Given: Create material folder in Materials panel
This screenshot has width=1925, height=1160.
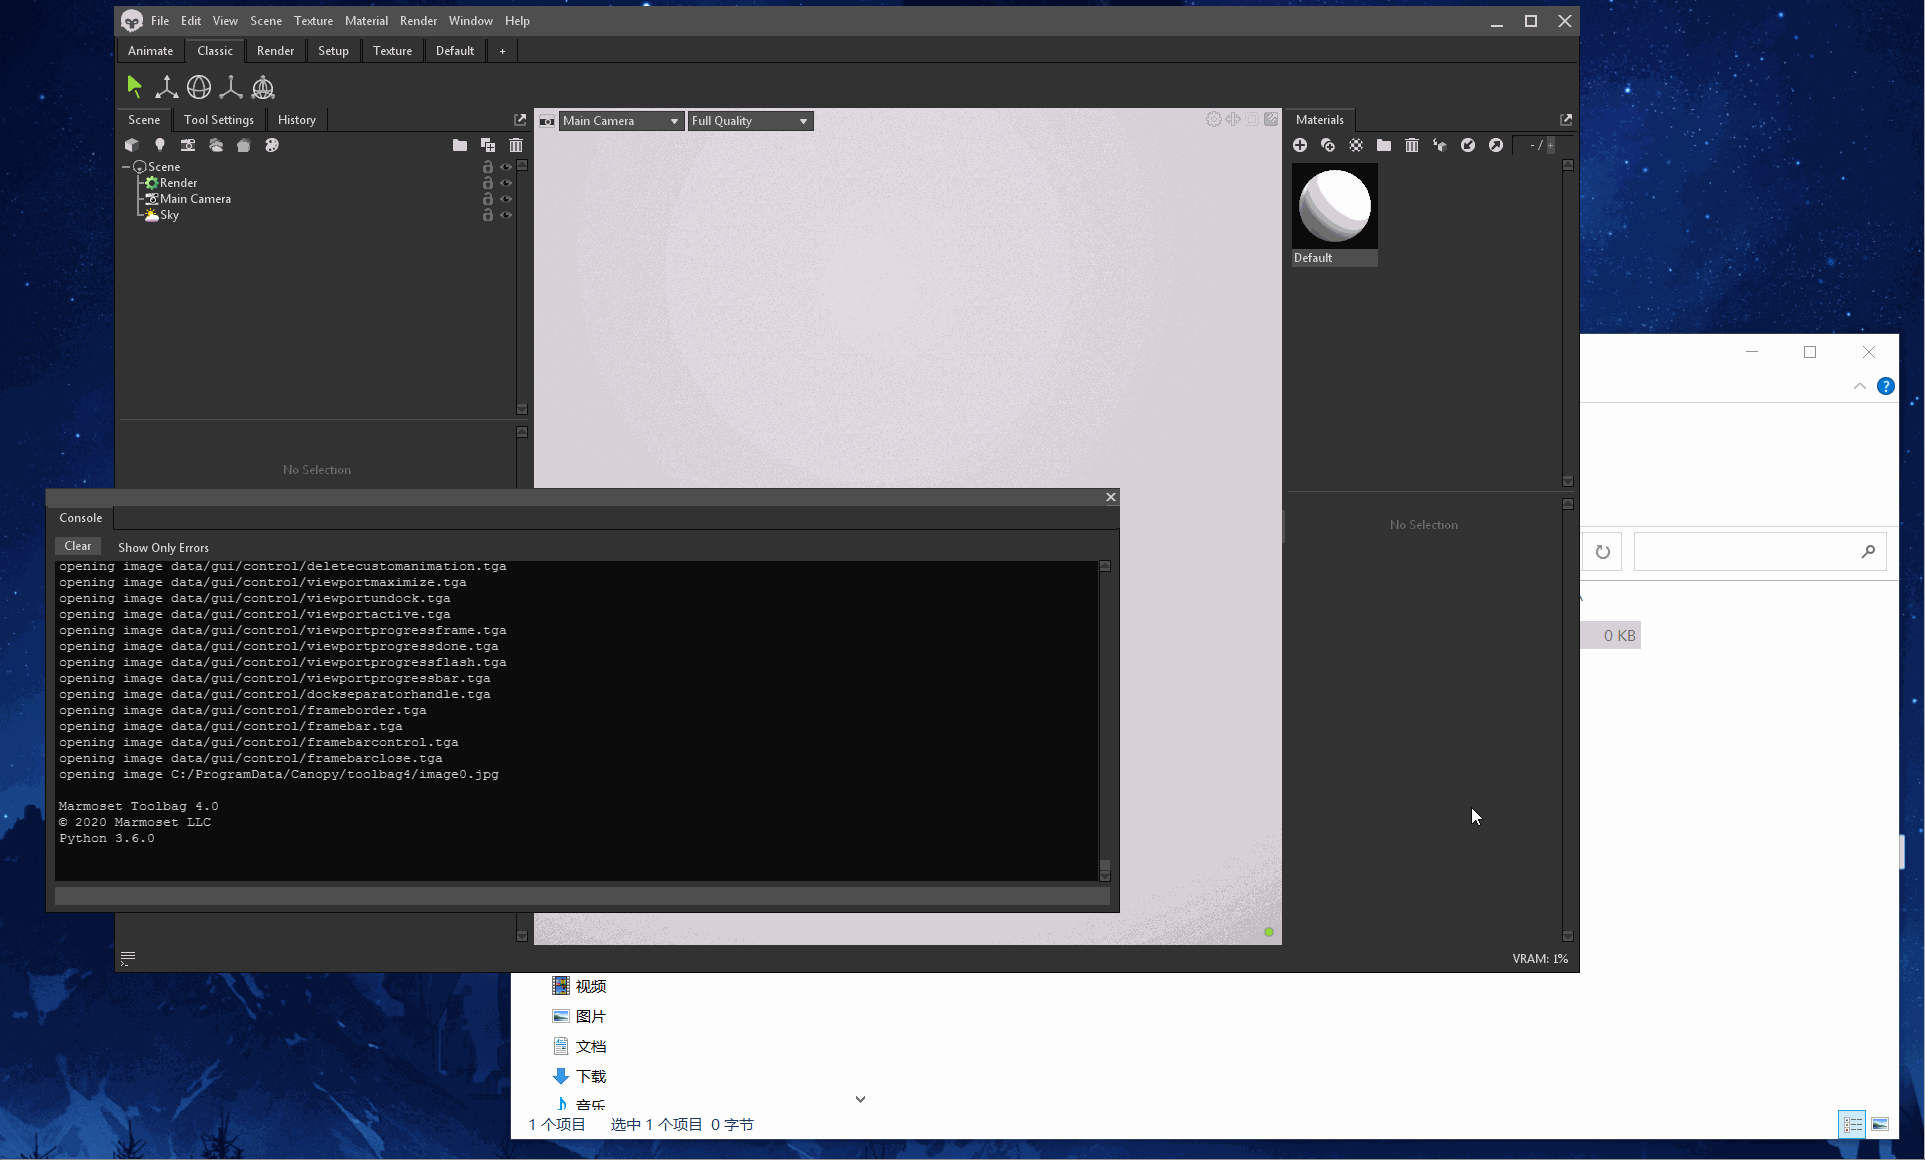Looking at the screenshot, I should click(x=1384, y=145).
